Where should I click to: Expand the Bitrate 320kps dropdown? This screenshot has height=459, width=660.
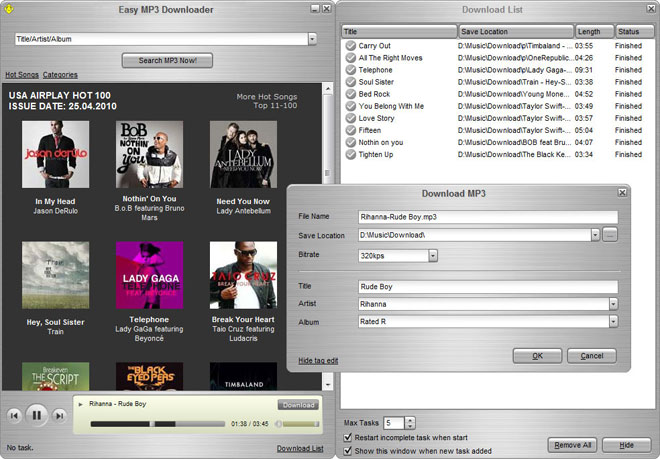(433, 255)
